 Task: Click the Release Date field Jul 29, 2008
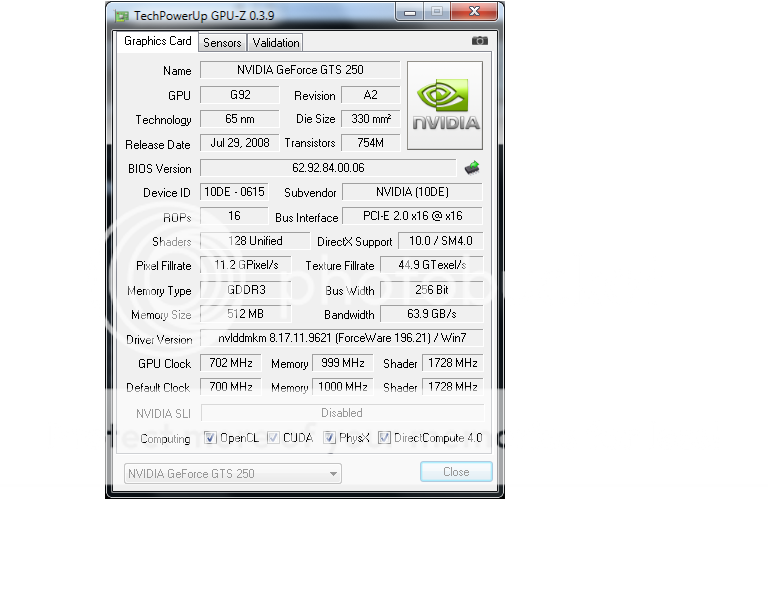[240, 143]
